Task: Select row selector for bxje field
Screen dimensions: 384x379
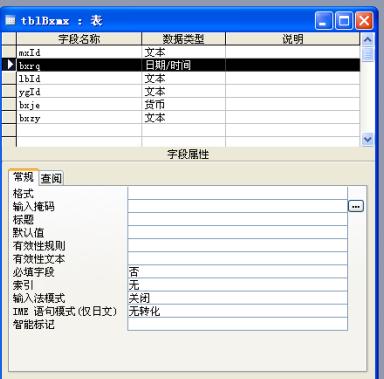Action: pyautogui.click(x=9, y=105)
